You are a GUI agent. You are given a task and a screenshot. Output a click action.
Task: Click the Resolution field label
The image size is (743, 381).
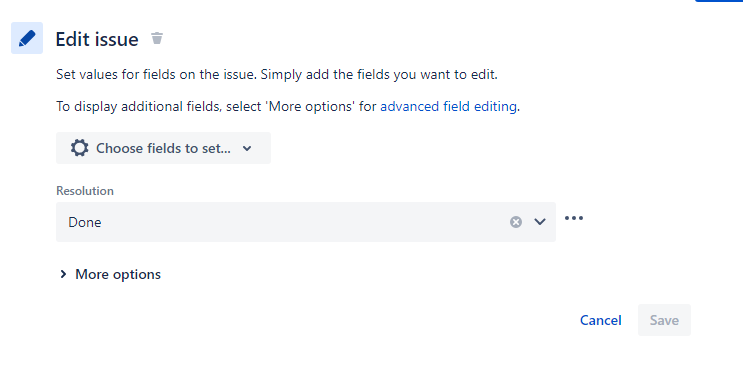(x=85, y=190)
